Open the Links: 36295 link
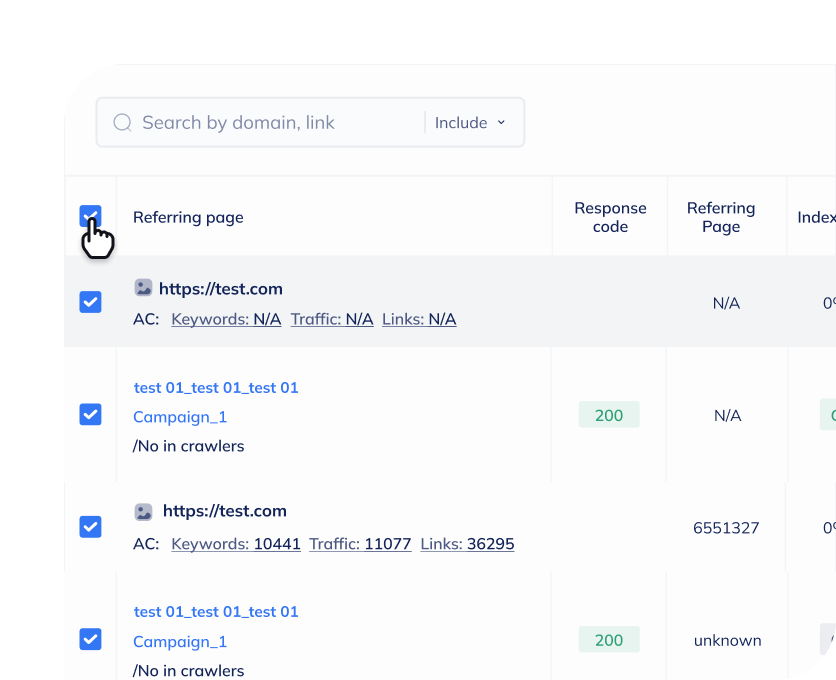This screenshot has height=680, width=836. pos(467,544)
